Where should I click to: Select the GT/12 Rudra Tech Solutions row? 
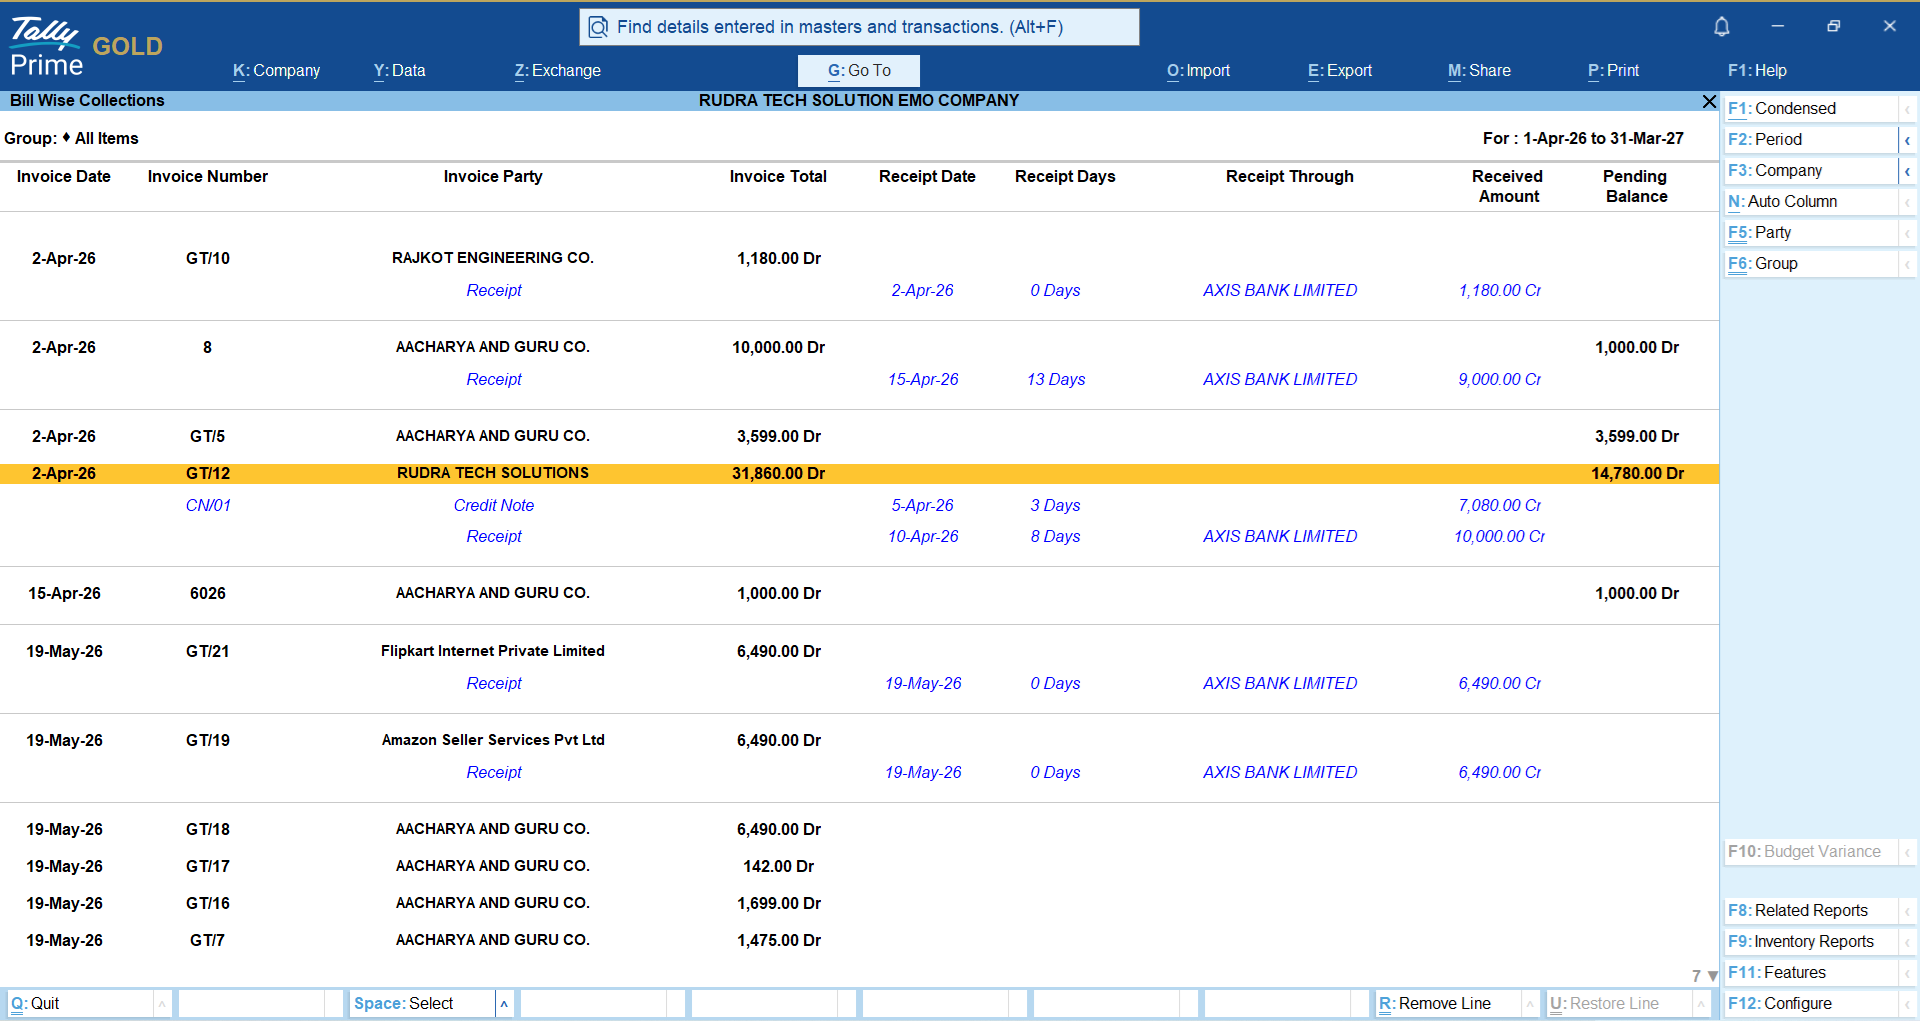point(859,474)
